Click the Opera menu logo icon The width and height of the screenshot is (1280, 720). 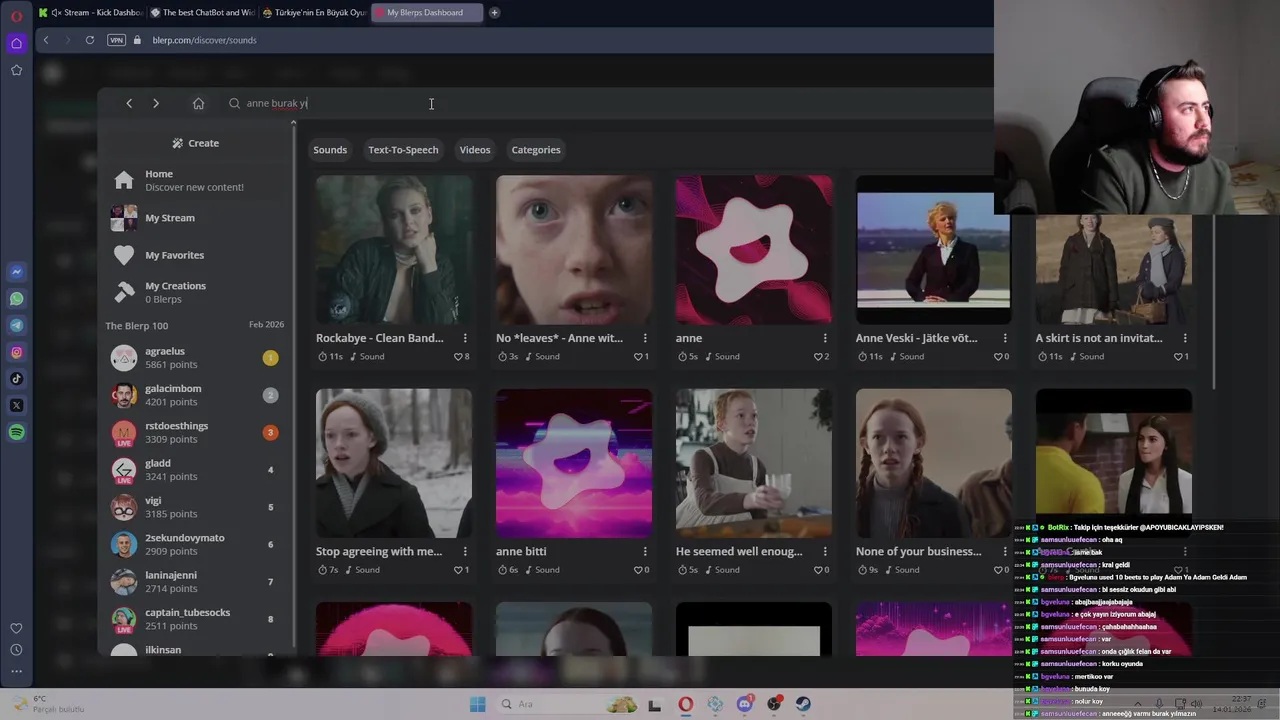click(16, 16)
